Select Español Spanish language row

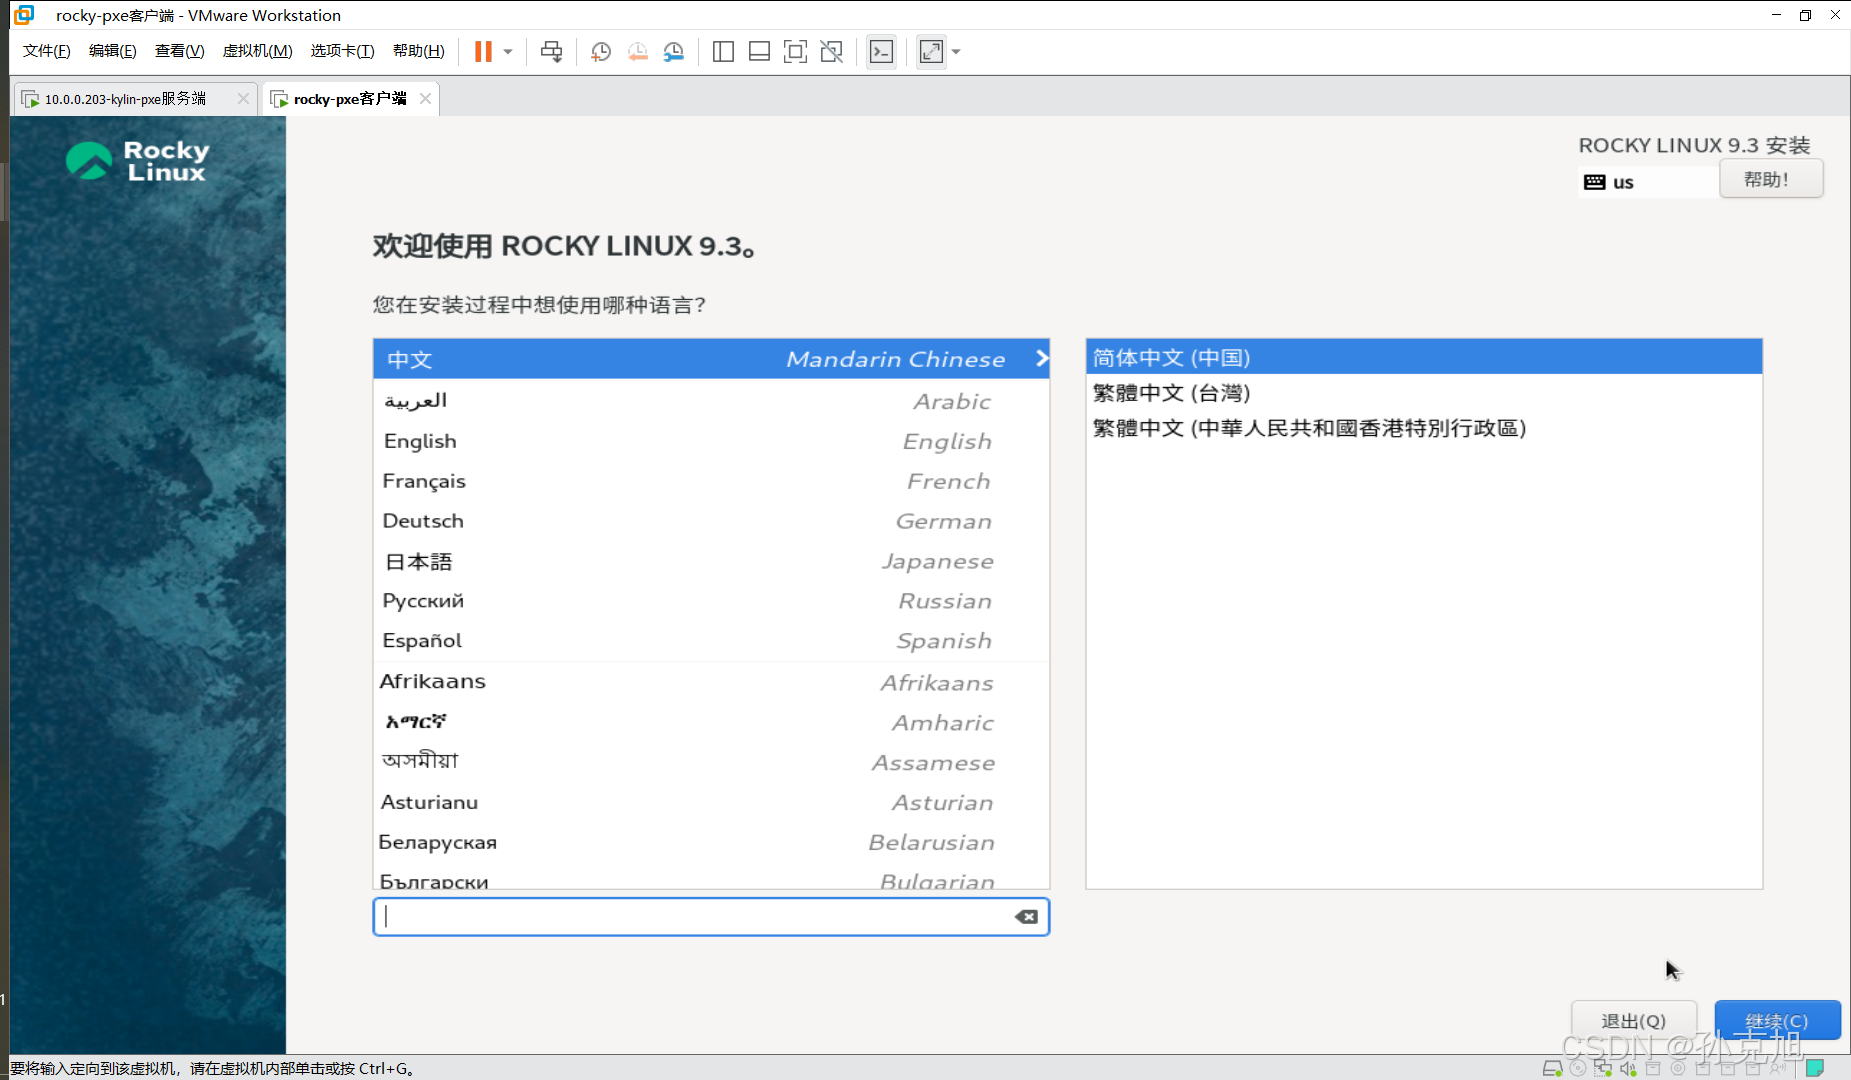[711, 641]
